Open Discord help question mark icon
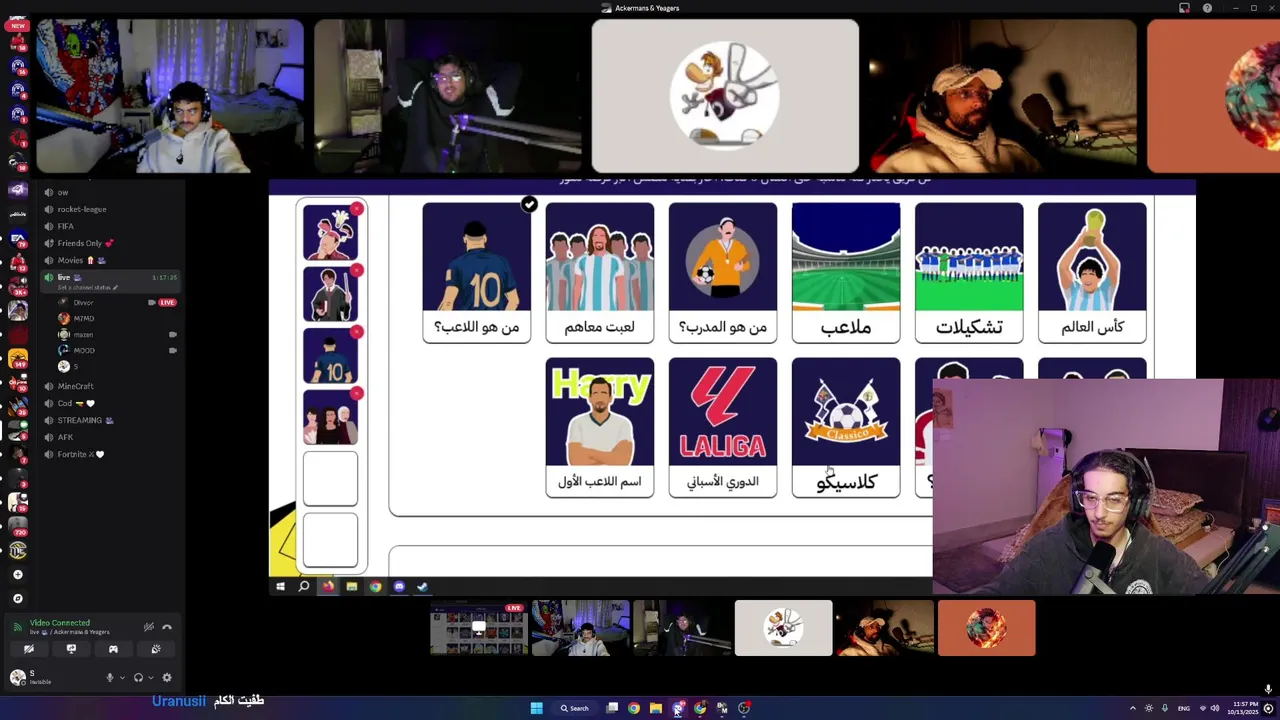Screen dimensions: 1280x720 click(x=1207, y=8)
